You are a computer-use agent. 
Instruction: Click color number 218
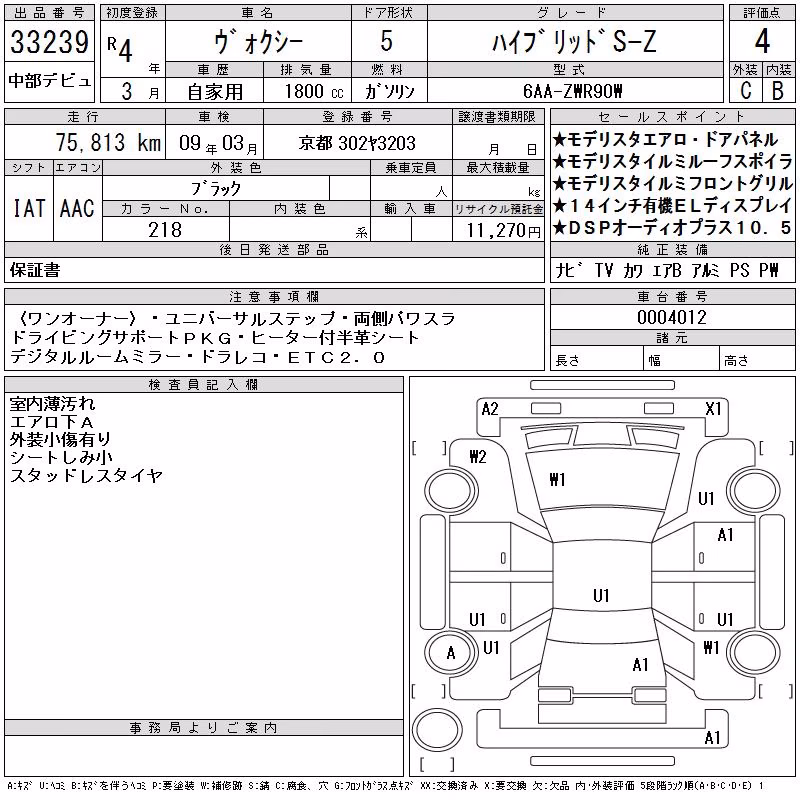tap(165, 230)
